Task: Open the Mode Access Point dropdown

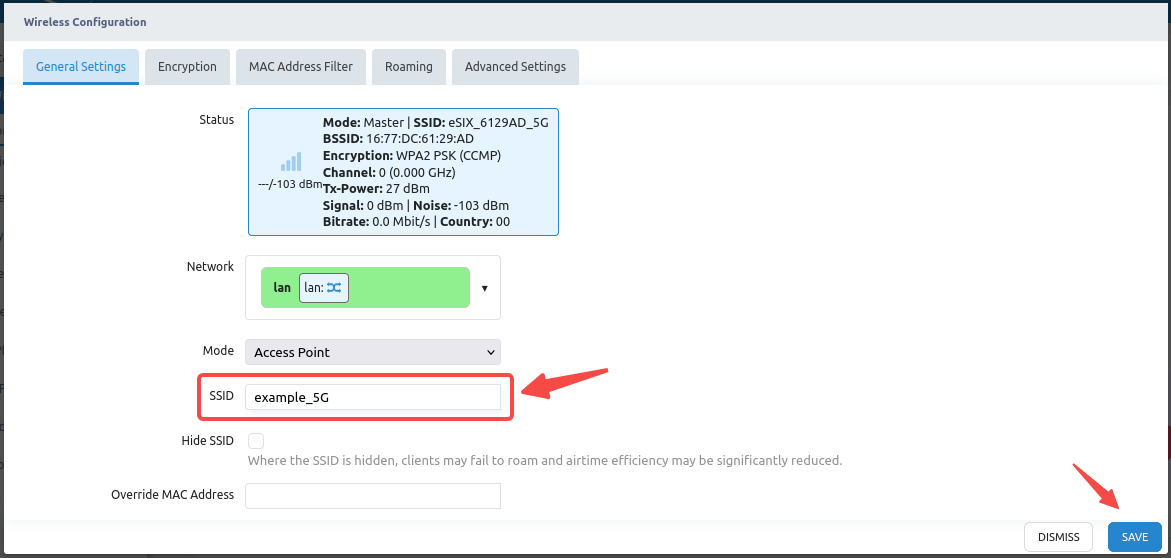Action: coord(372,352)
